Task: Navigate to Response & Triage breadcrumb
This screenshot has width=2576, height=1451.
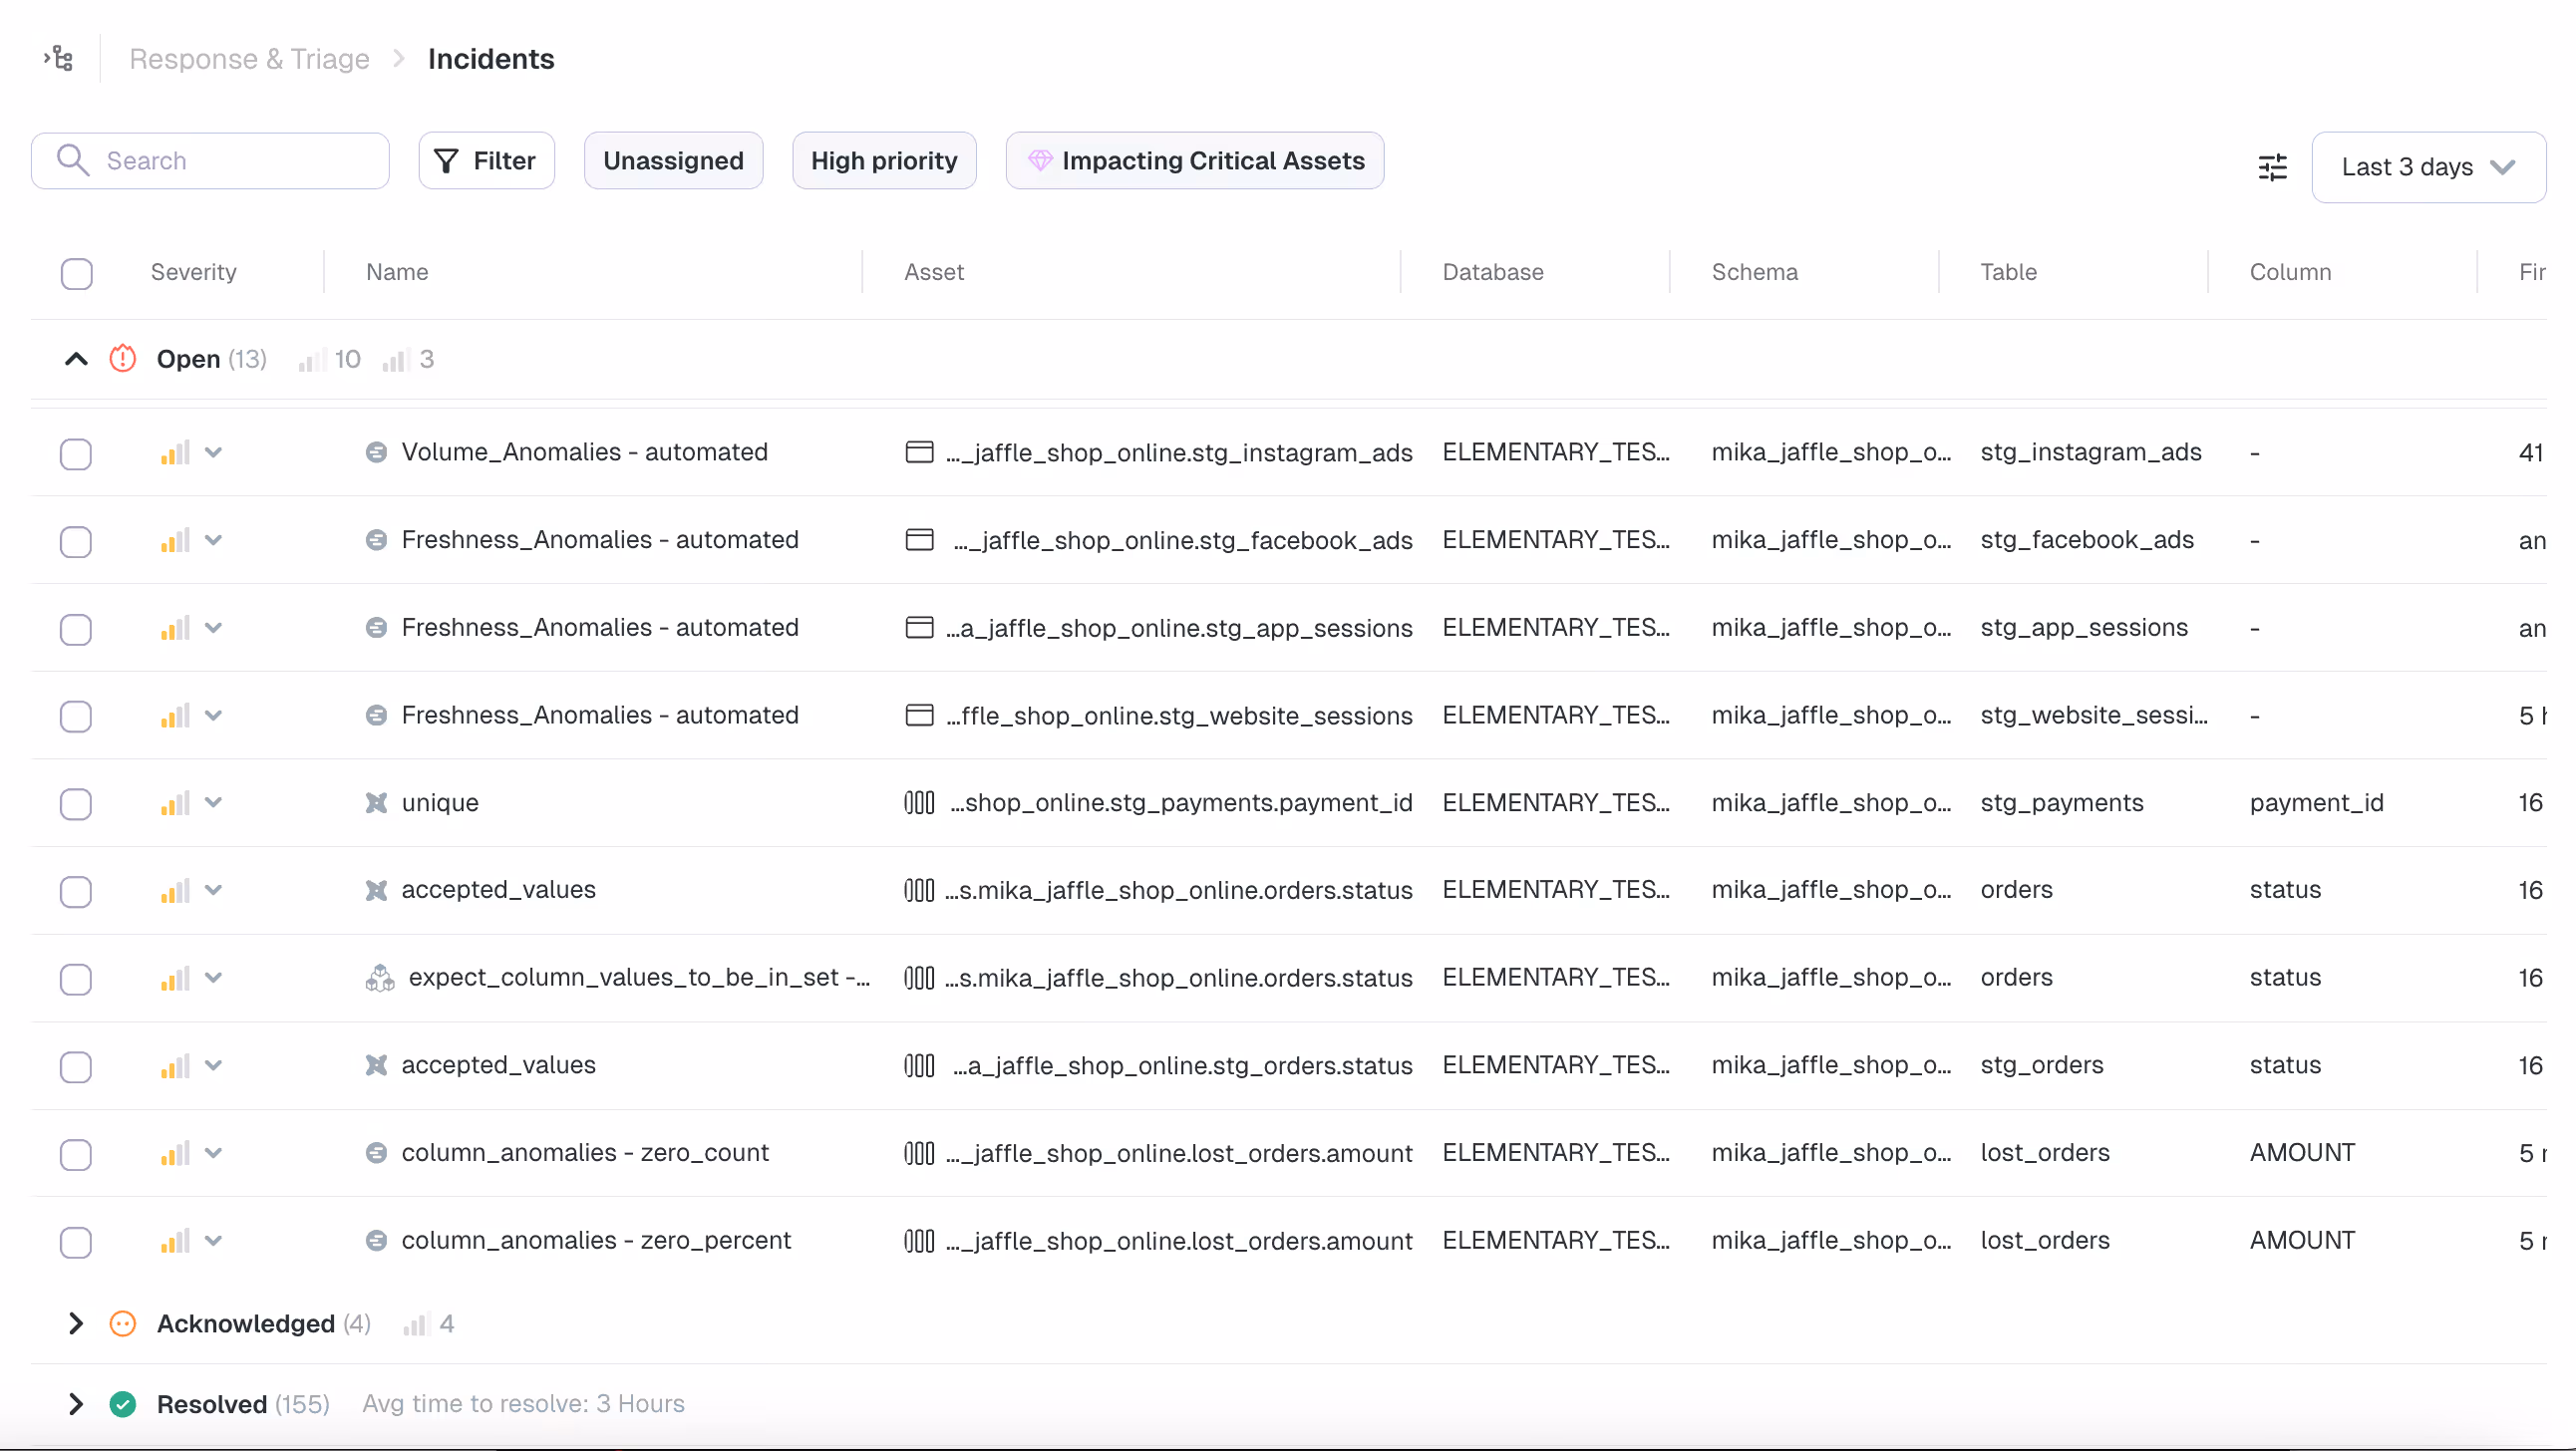Action: (x=249, y=59)
